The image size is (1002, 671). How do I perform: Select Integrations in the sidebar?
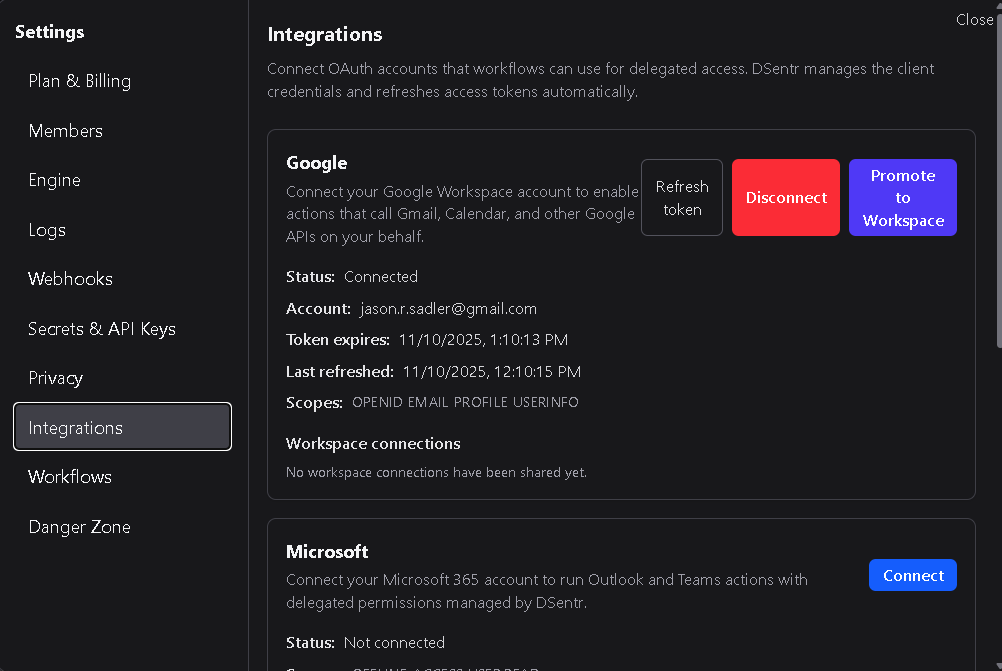[x=122, y=427]
